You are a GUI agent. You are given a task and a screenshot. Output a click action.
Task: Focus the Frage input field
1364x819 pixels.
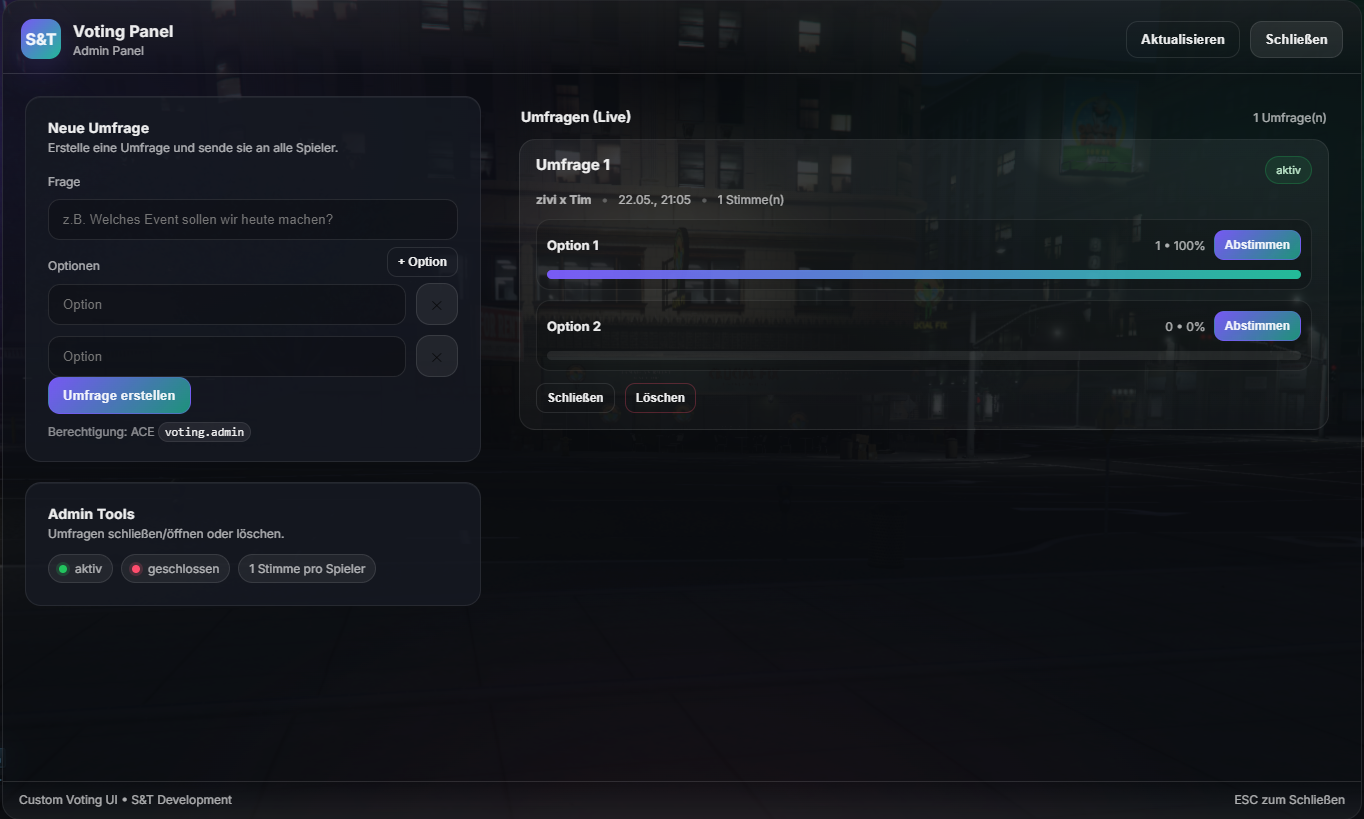click(x=253, y=219)
